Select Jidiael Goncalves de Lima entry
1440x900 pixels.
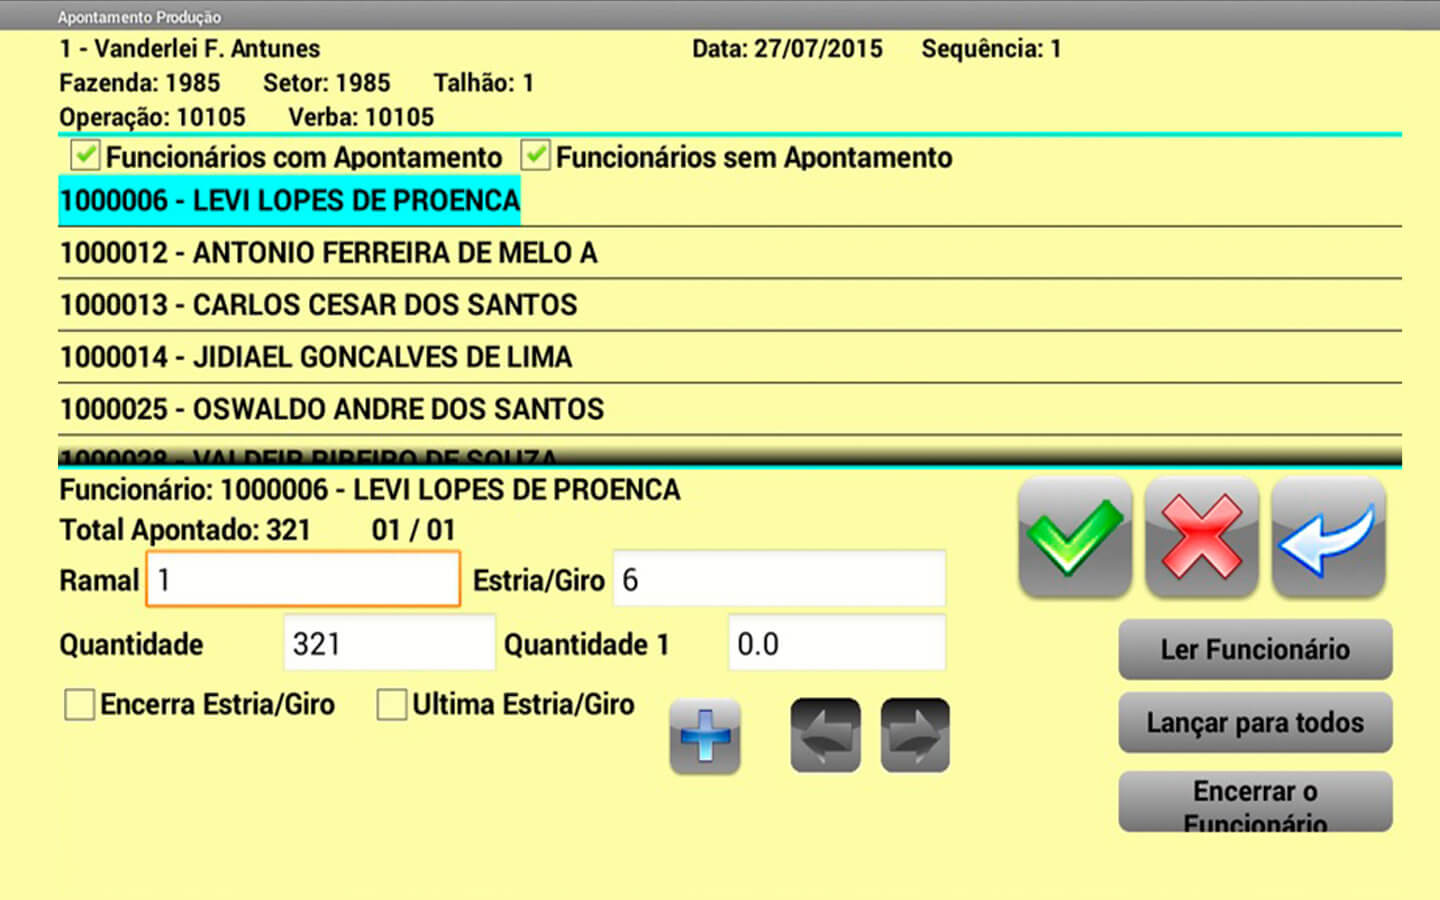pos(316,357)
